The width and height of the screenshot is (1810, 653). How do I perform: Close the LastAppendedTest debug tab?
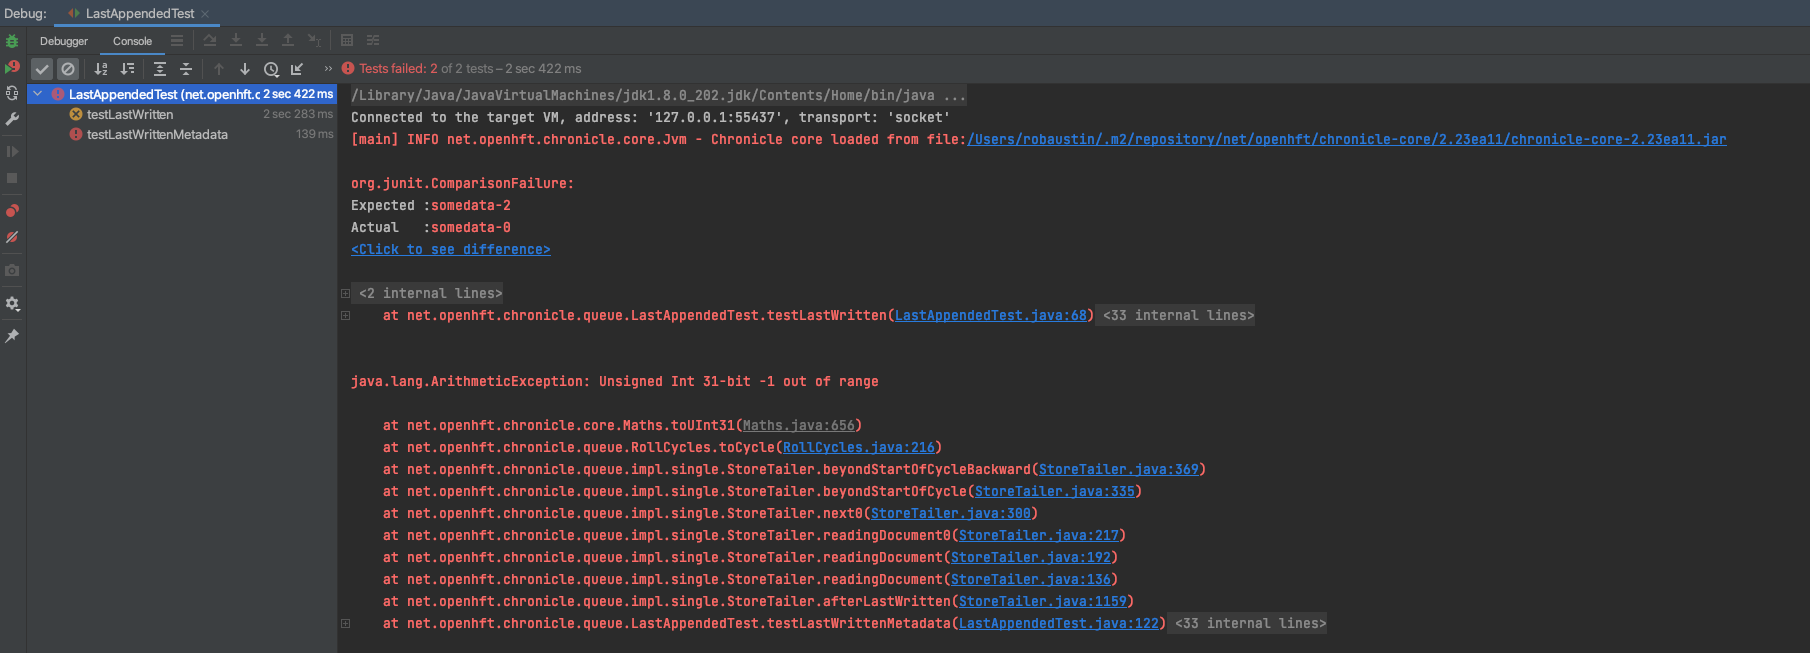point(205,14)
